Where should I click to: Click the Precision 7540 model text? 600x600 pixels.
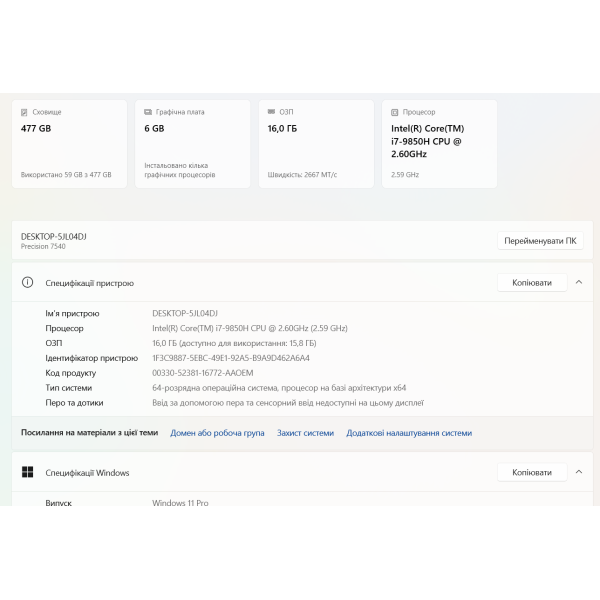tap(43, 246)
